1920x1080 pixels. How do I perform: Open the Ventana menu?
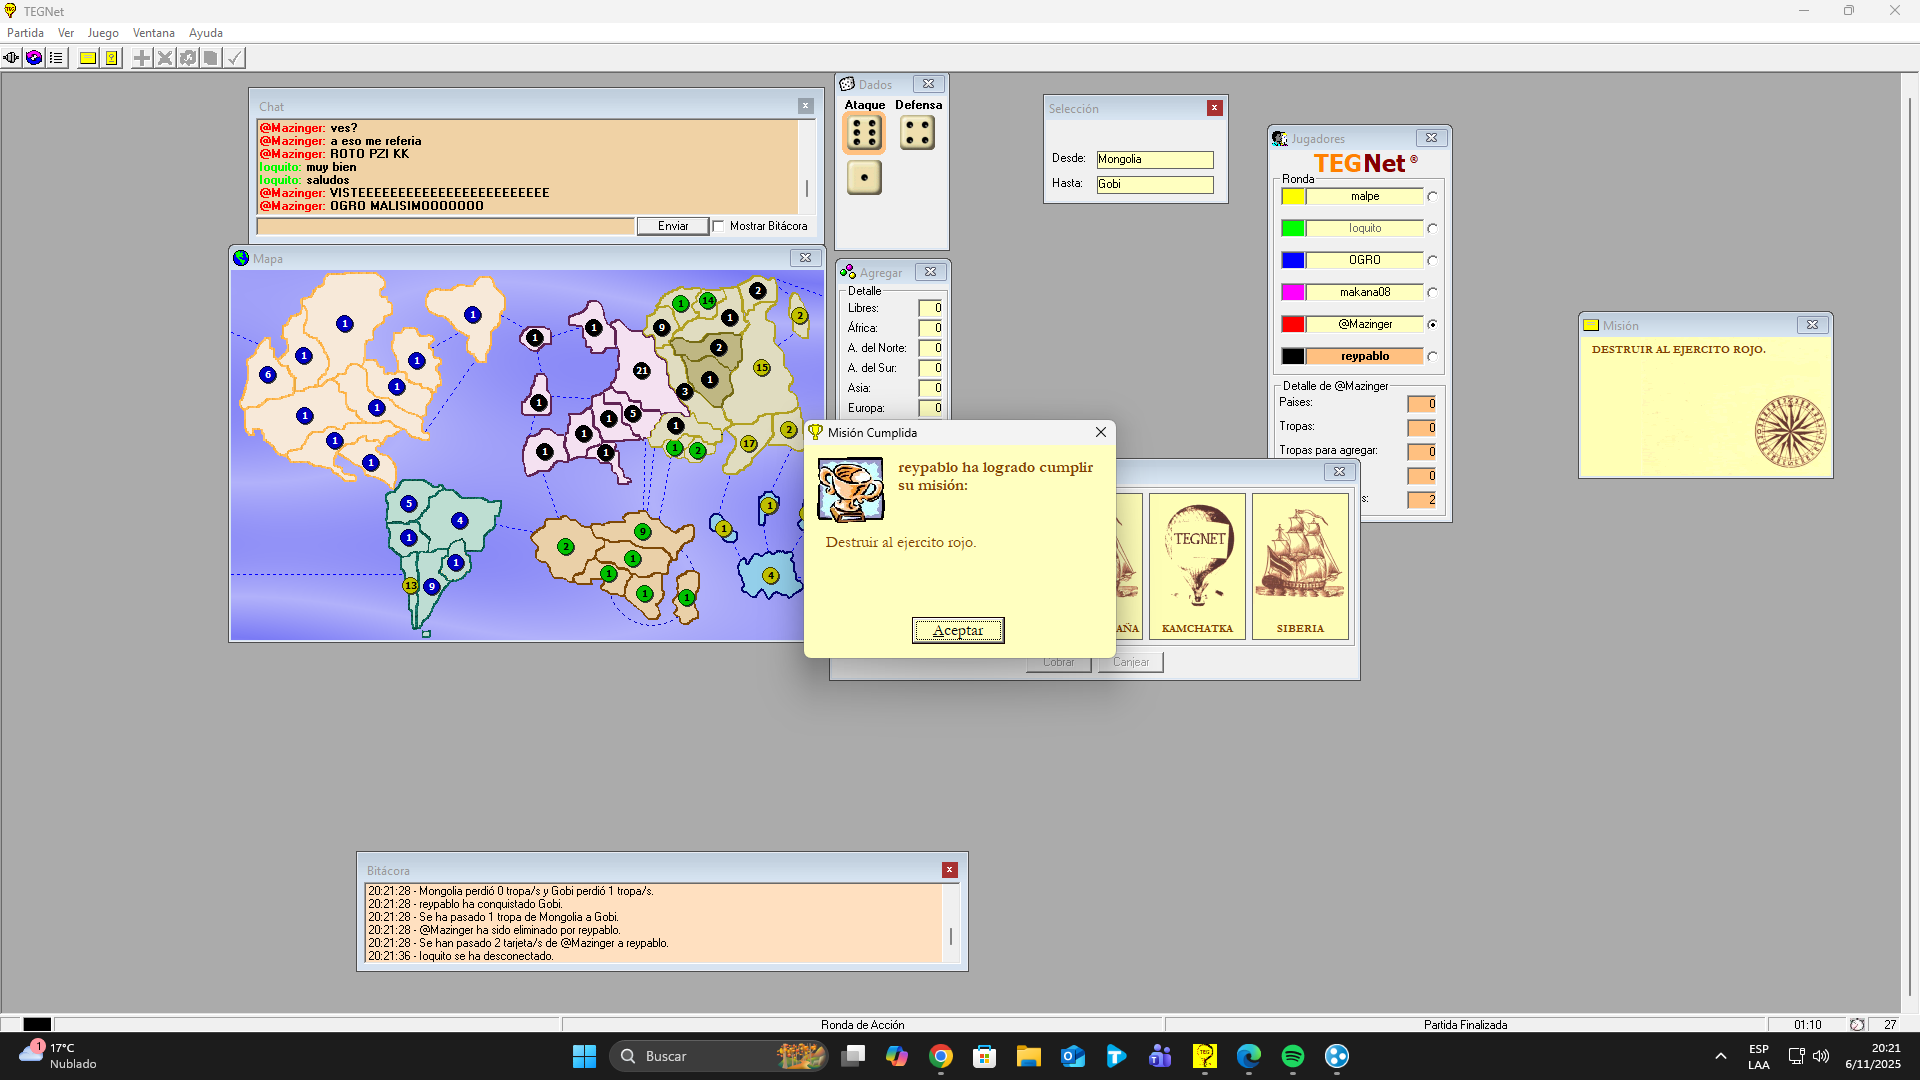[x=153, y=33]
